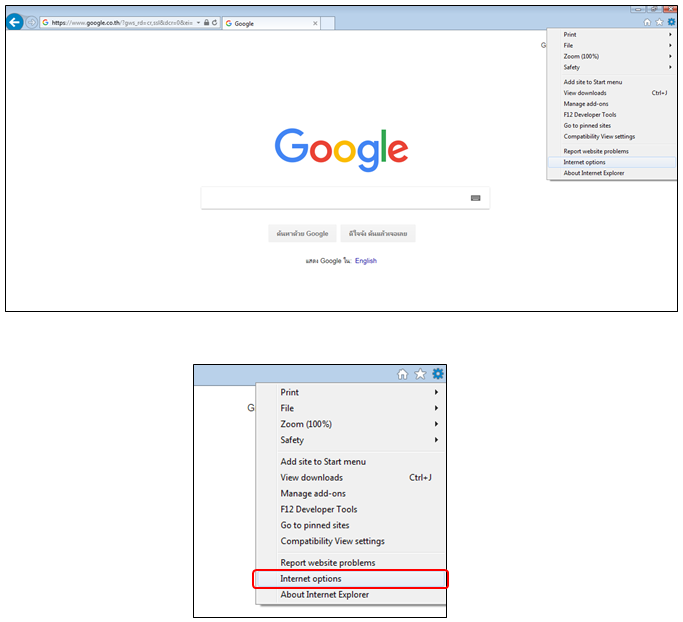Select Manage add-ons in small top-right menu
The image size is (683, 622).
click(612, 104)
